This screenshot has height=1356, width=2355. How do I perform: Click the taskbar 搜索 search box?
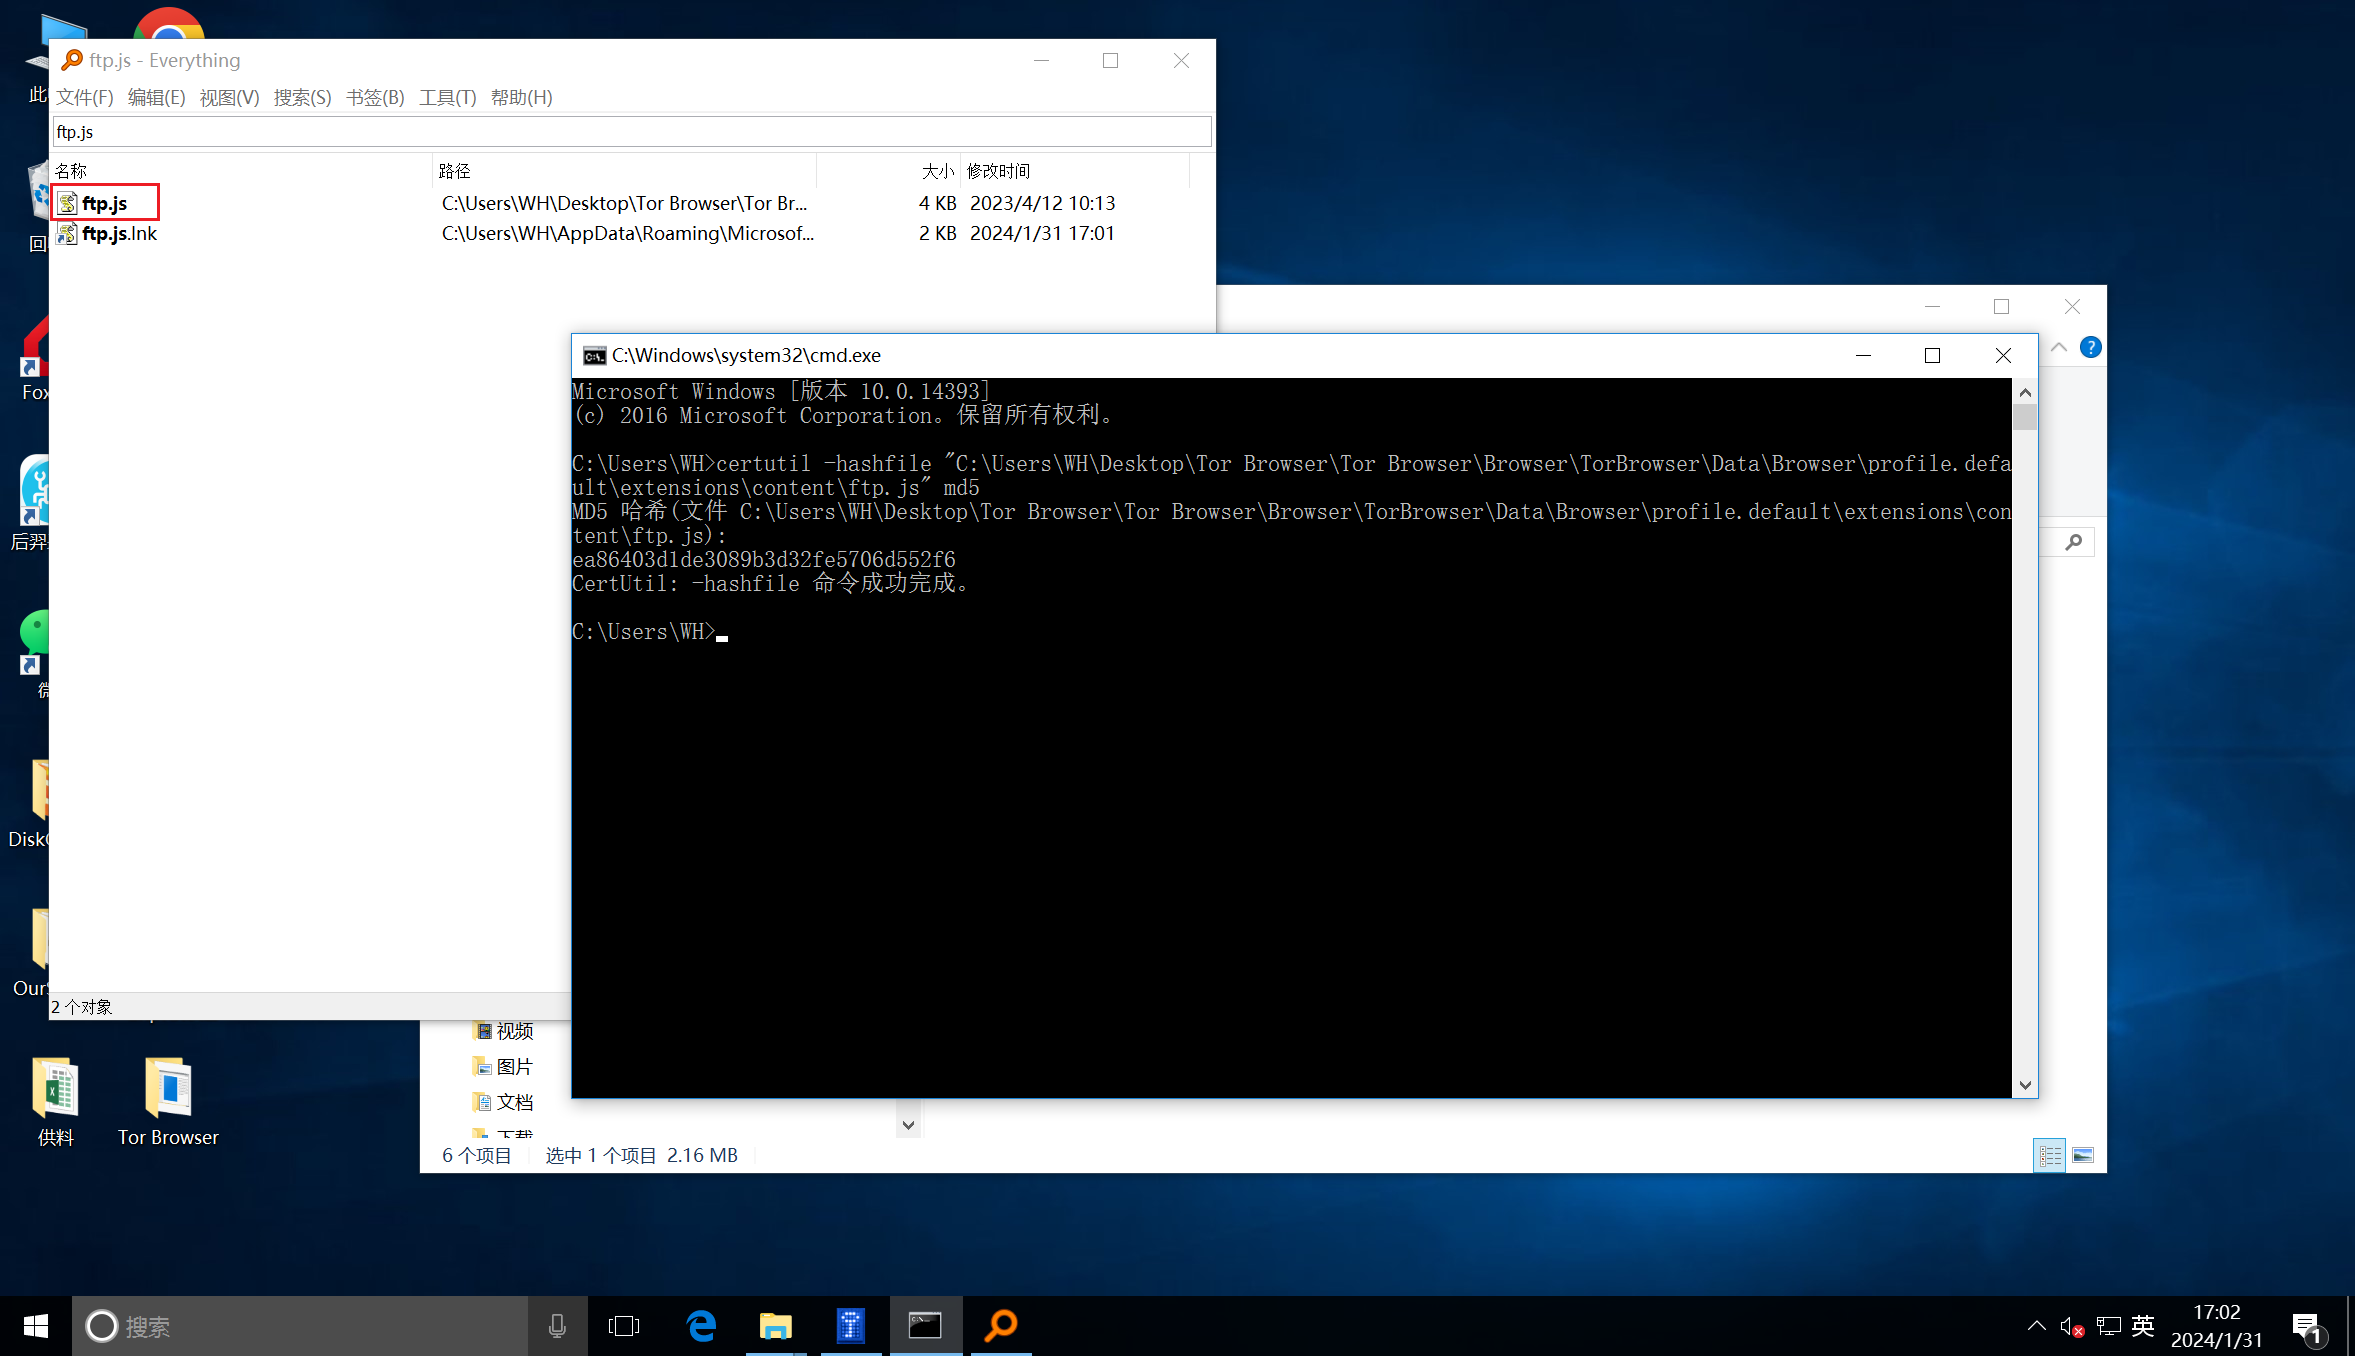300,1326
